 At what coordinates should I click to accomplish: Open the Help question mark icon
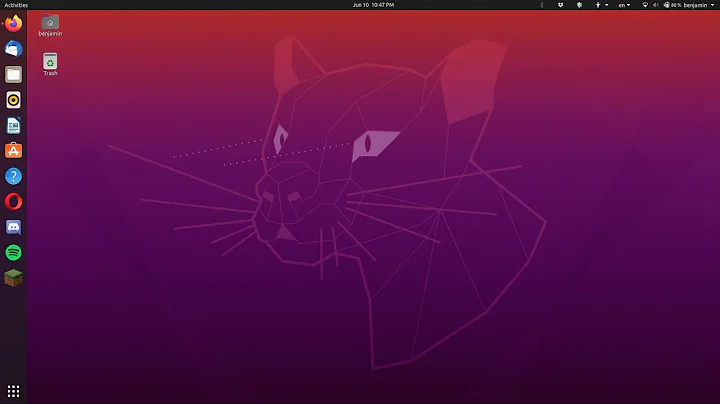(x=13, y=176)
